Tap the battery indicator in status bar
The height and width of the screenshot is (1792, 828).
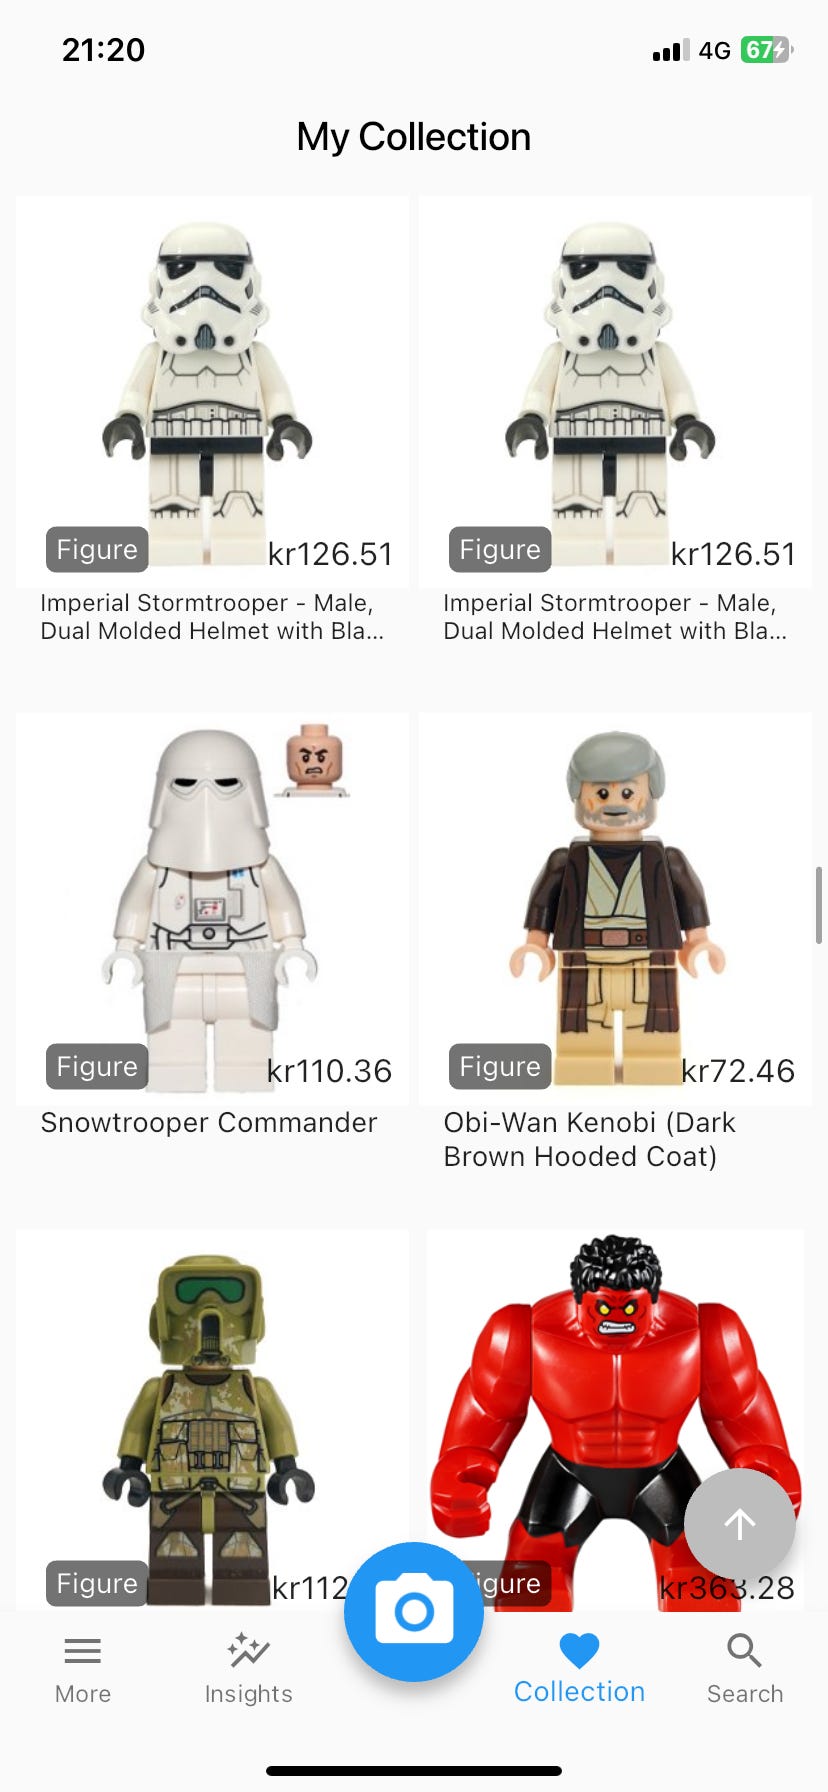click(767, 50)
